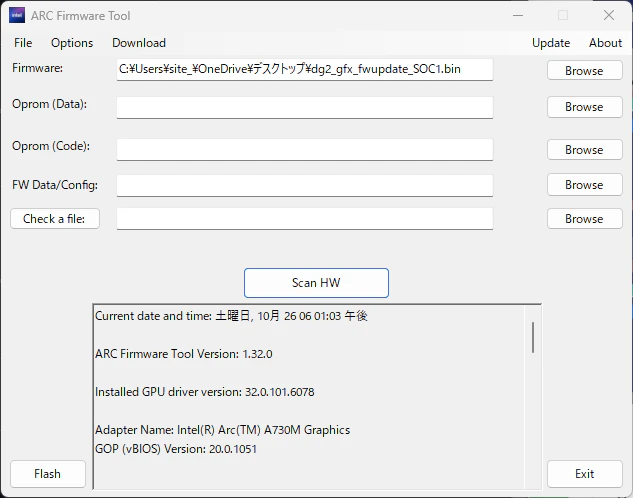Click the Firmware path input field
The image size is (633, 498).
(x=305, y=69)
